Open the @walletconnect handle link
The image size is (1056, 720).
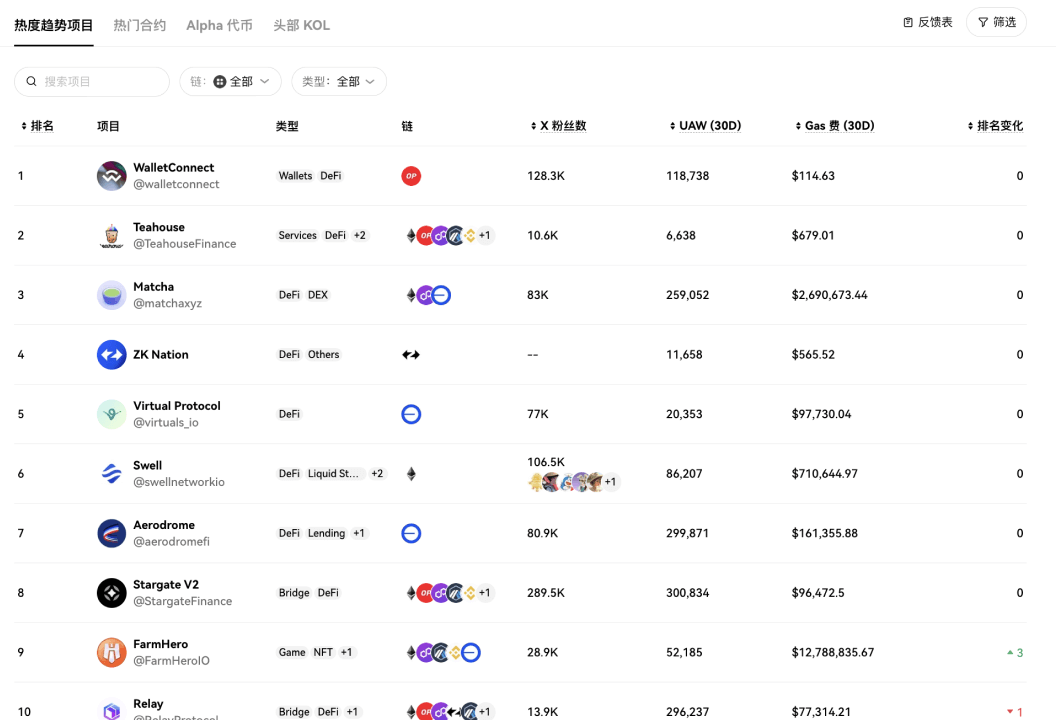[x=176, y=184]
